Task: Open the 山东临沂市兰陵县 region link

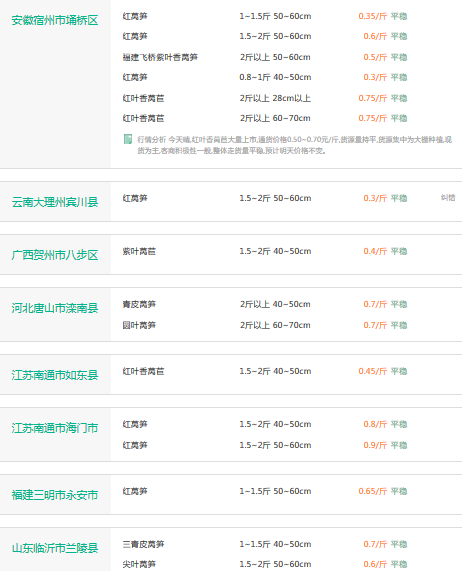Action: [55, 548]
